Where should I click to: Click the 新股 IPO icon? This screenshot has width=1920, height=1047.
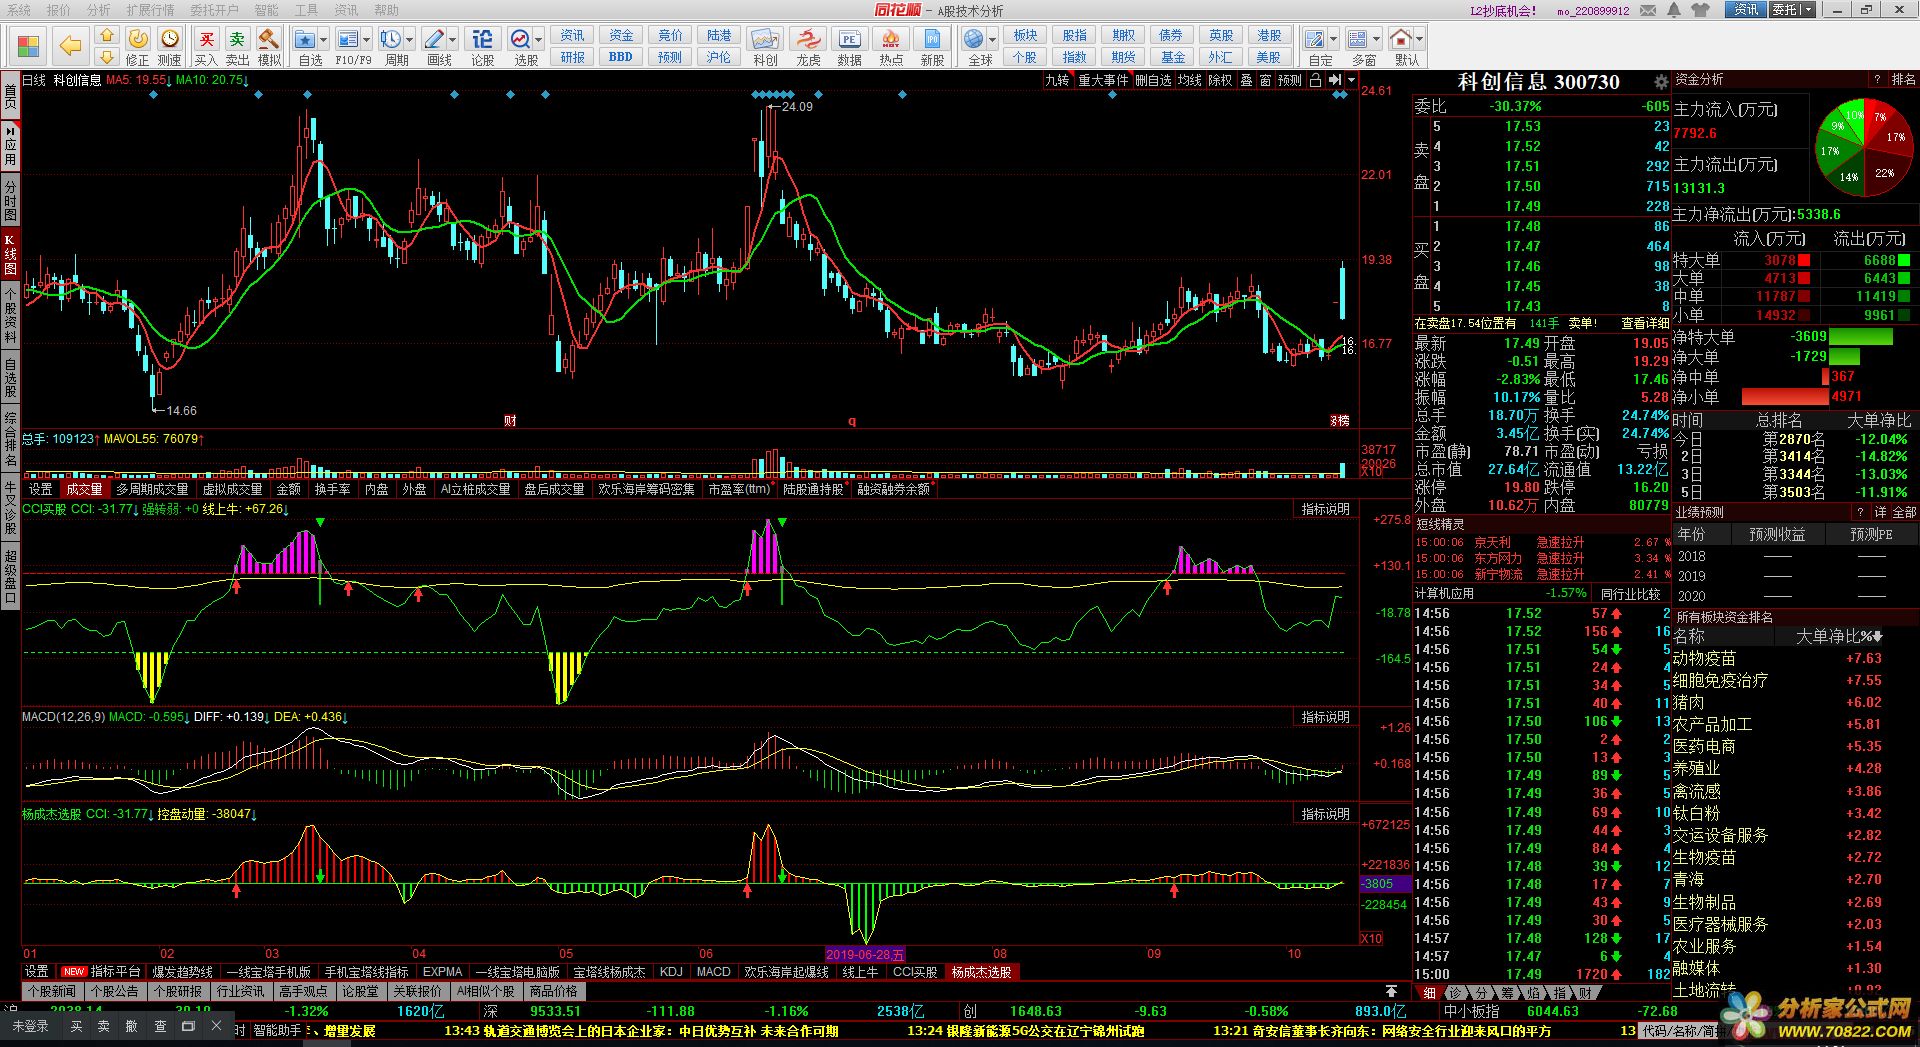pyautogui.click(x=932, y=39)
